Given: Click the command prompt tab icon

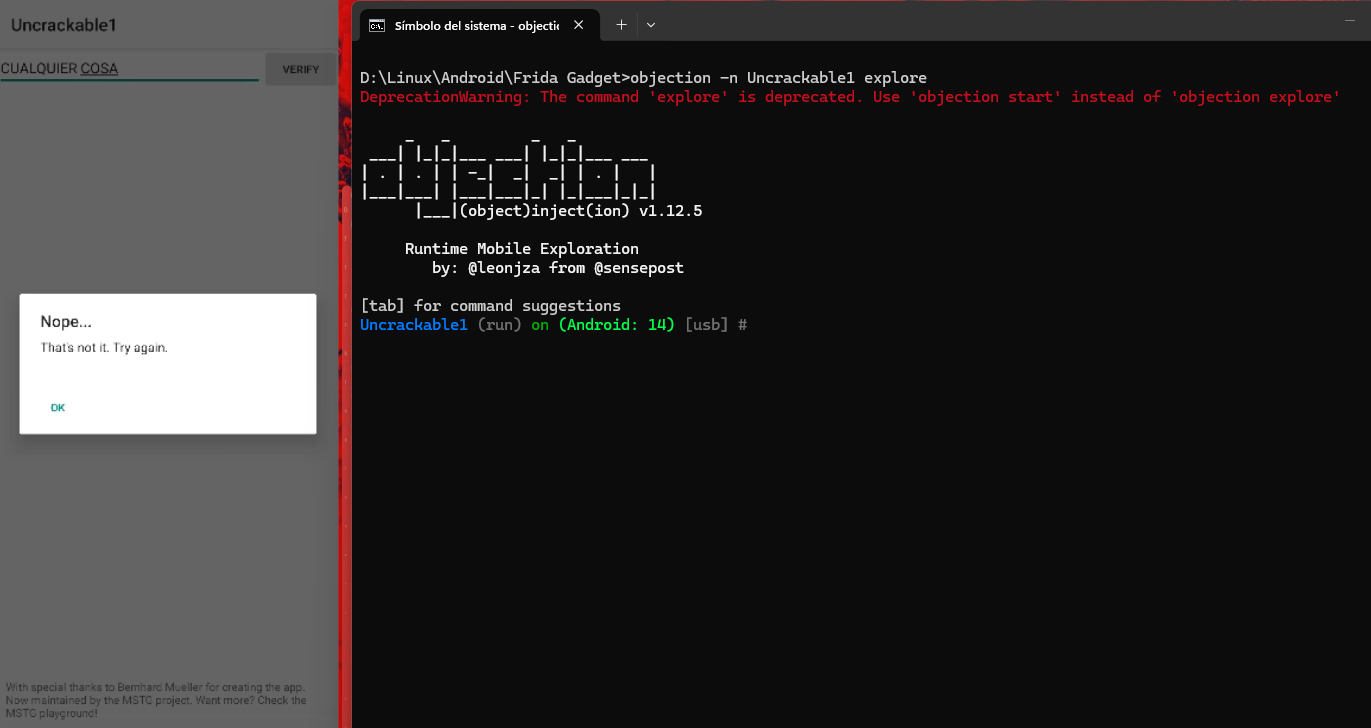Looking at the screenshot, I should pos(377,26).
